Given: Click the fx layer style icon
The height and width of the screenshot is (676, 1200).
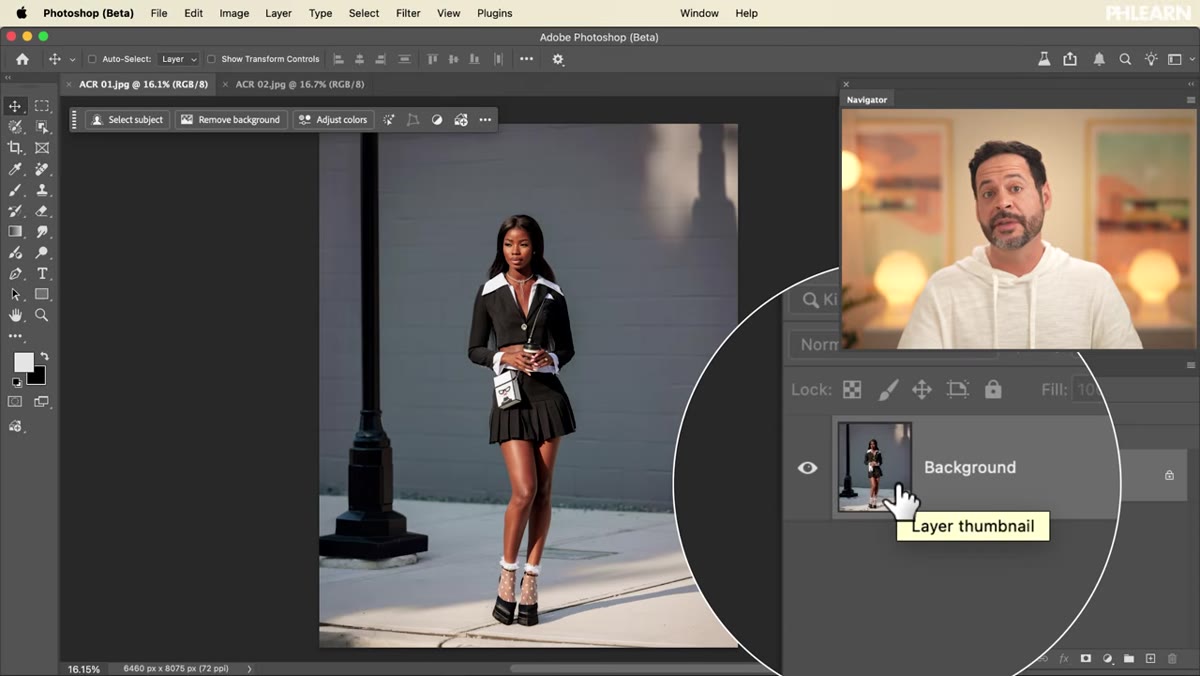Looking at the screenshot, I should point(1064,659).
